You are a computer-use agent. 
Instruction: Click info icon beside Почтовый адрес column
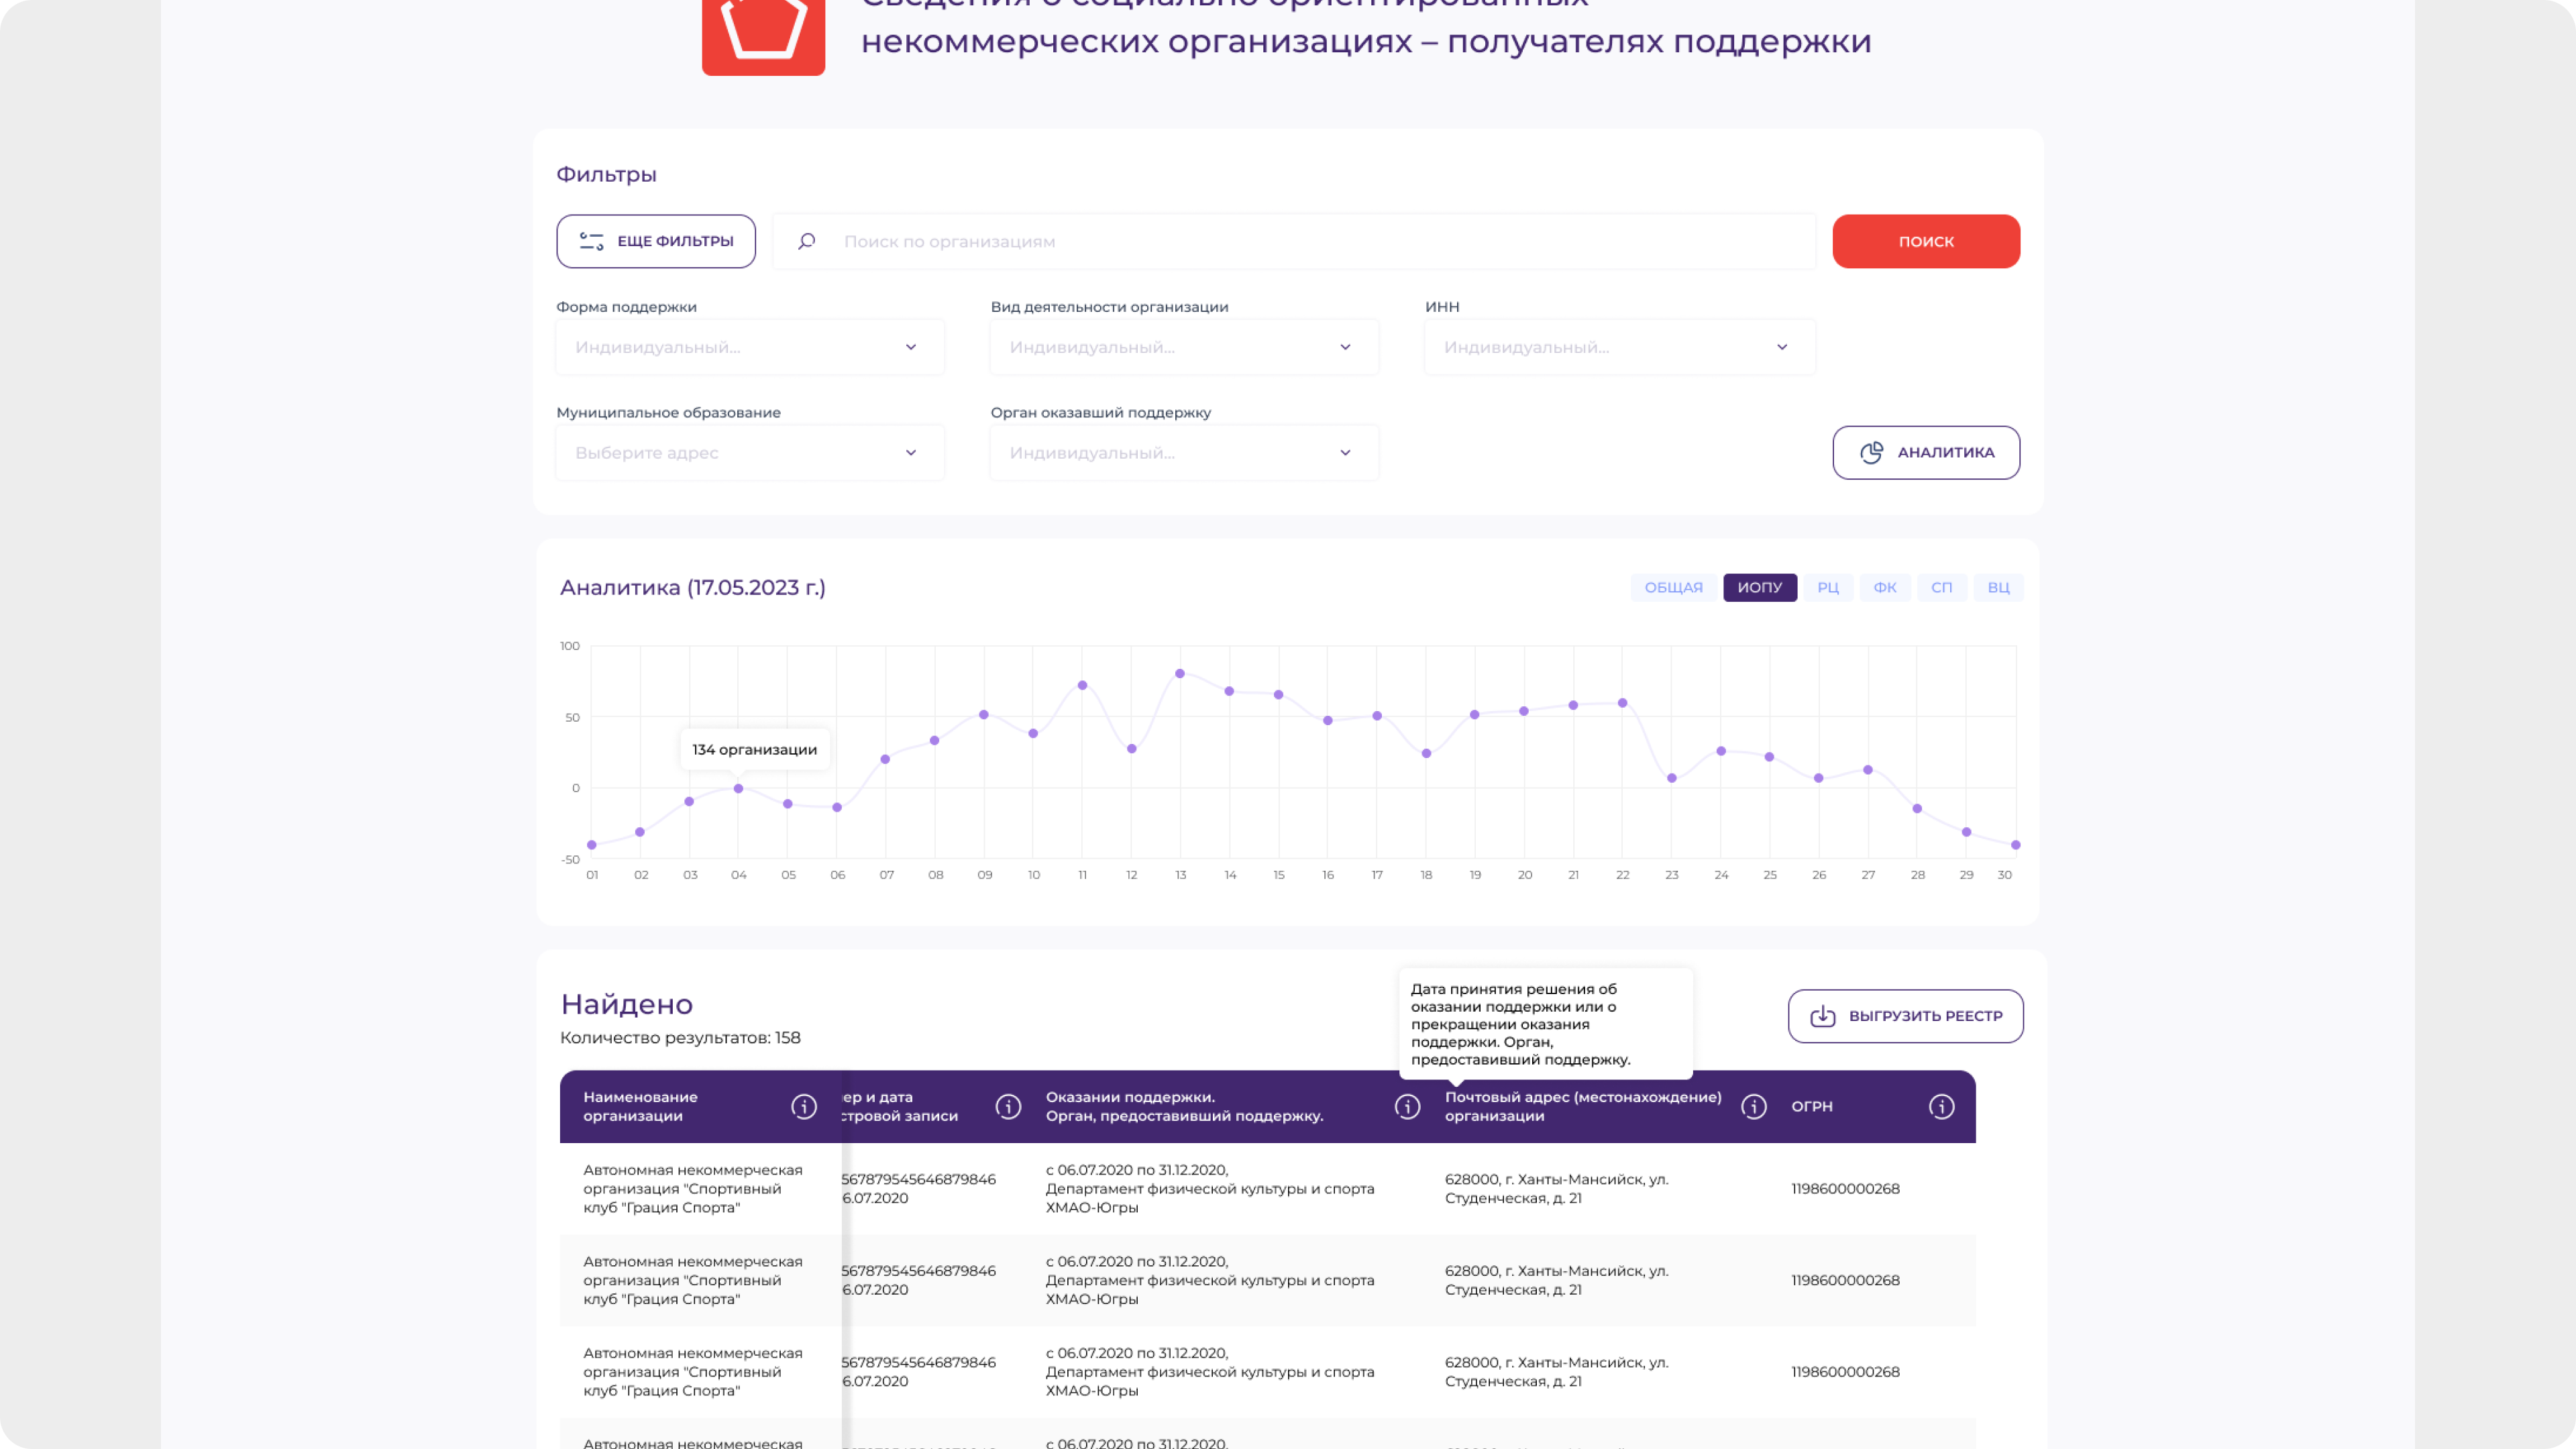(x=1753, y=1106)
